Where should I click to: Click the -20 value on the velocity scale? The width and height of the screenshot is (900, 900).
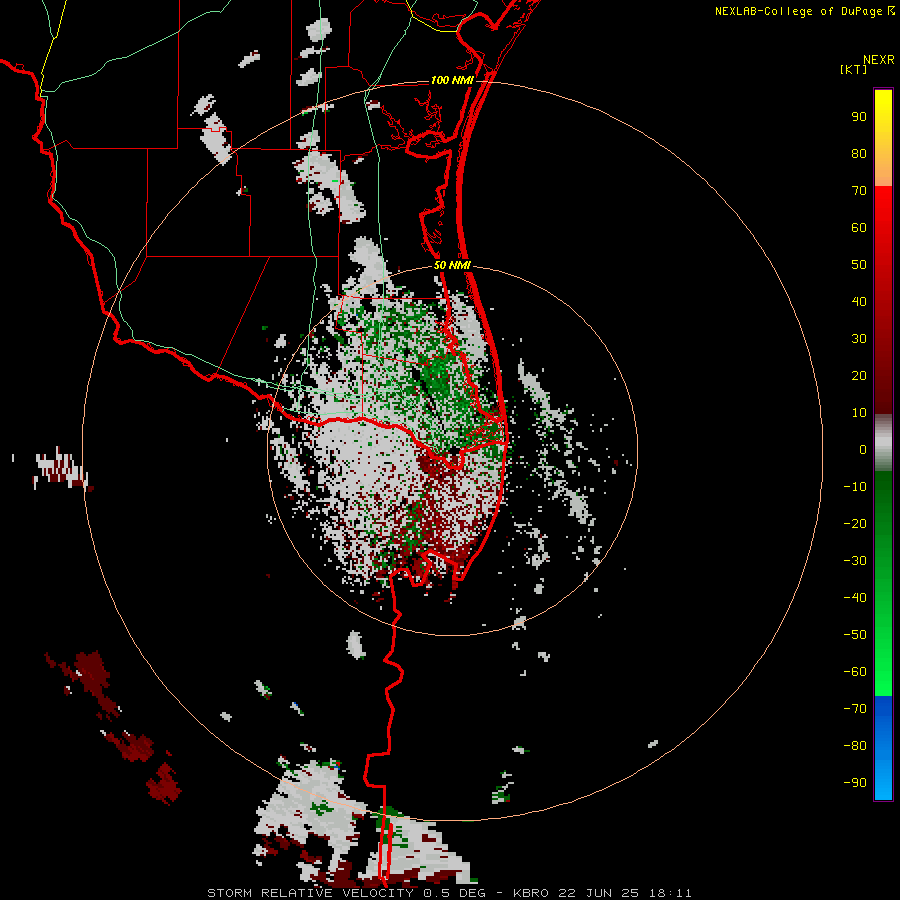pyautogui.click(x=855, y=524)
